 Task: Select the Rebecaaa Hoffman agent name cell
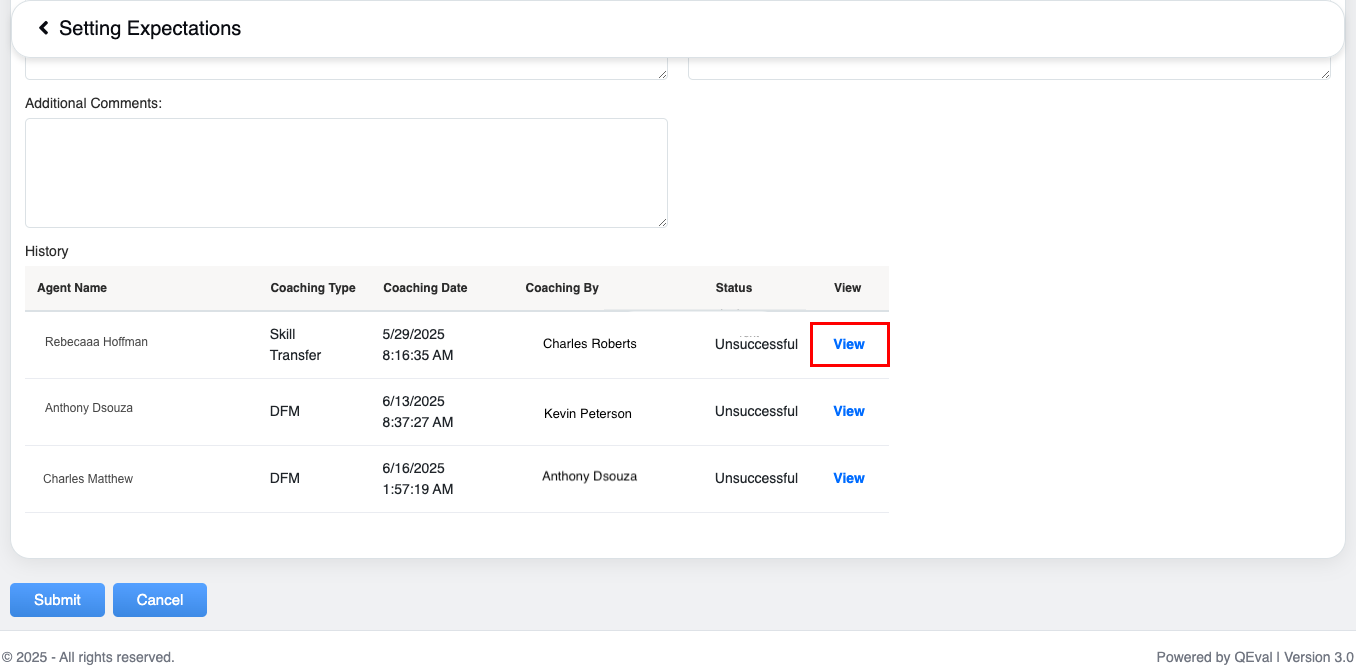pos(96,342)
